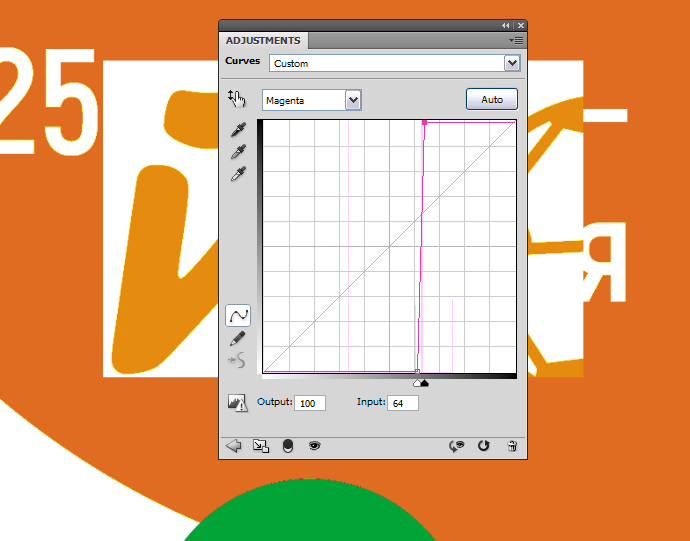Choose the edit points curve tool
690x541 pixels.
pos(238,315)
